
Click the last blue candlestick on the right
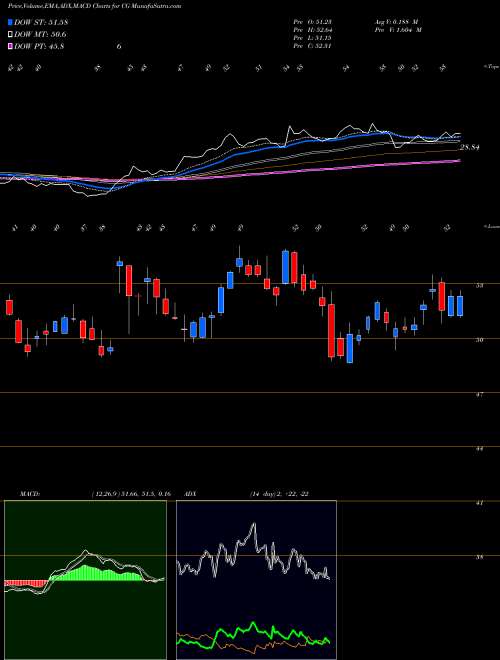click(x=460, y=306)
